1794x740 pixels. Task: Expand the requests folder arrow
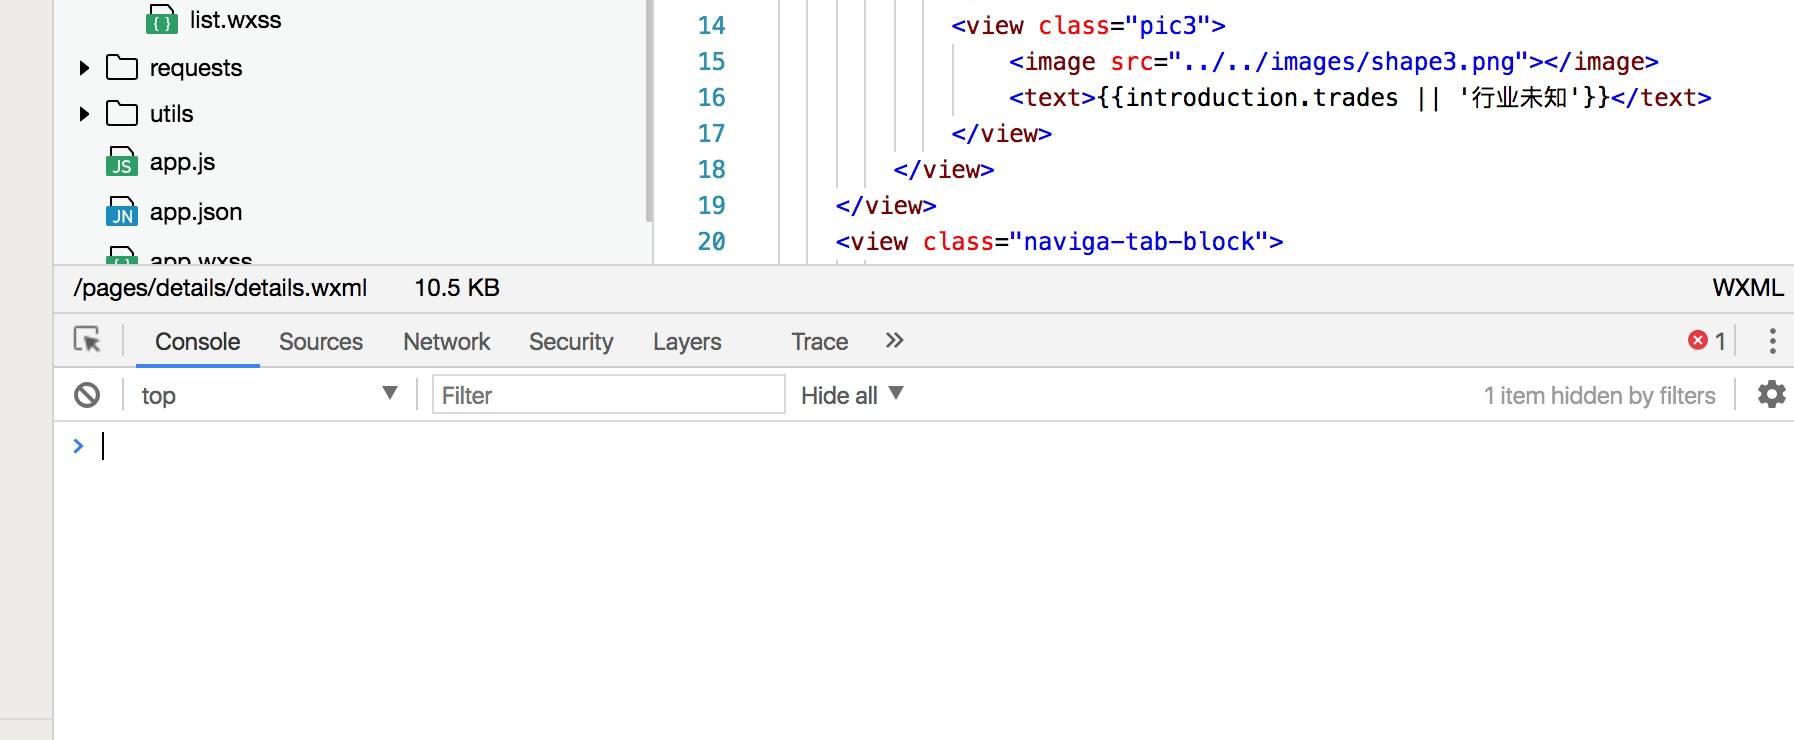[x=84, y=68]
